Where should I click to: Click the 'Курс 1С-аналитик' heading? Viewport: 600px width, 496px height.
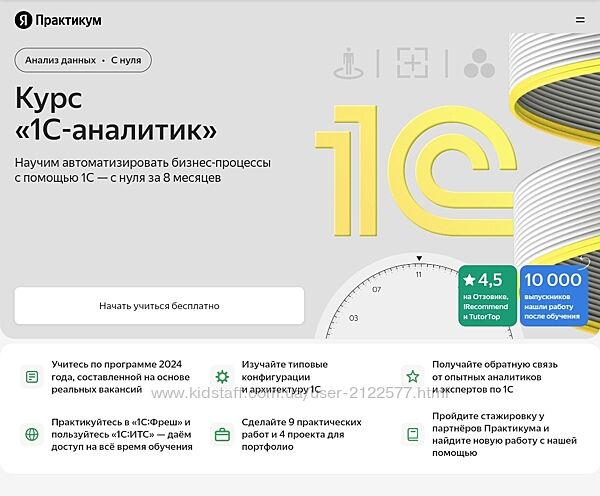(x=115, y=113)
